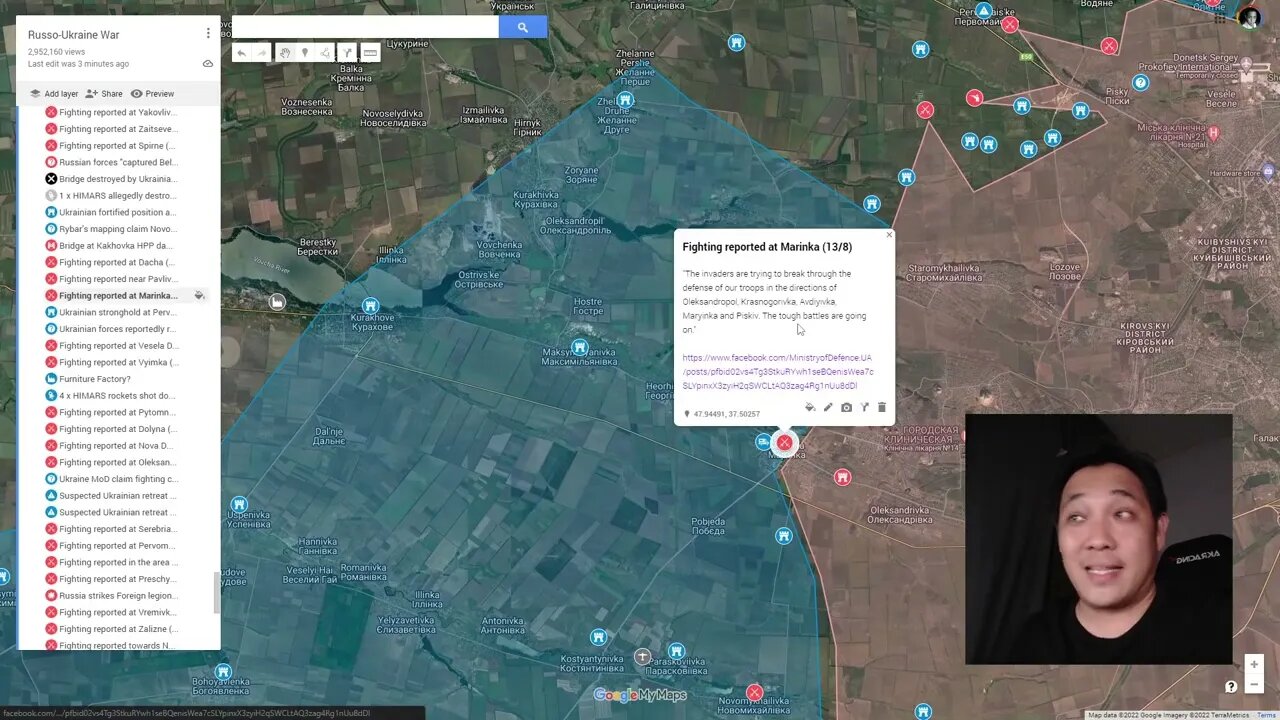This screenshot has height=720, width=1280.
Task: Open the three-dot map options menu
Action: [208, 33]
